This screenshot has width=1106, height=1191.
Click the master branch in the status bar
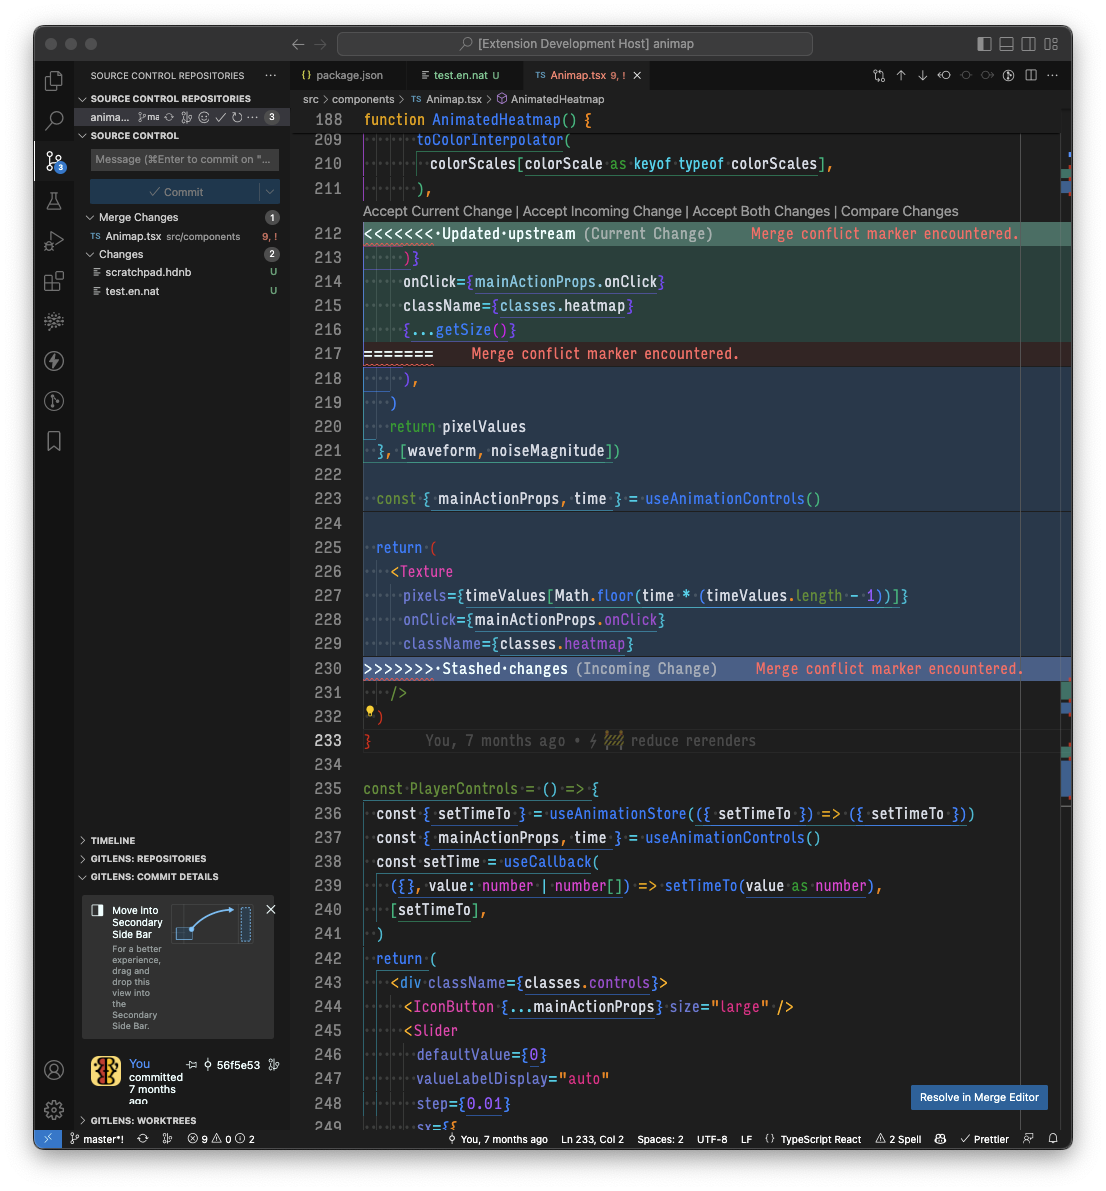(x=97, y=1139)
